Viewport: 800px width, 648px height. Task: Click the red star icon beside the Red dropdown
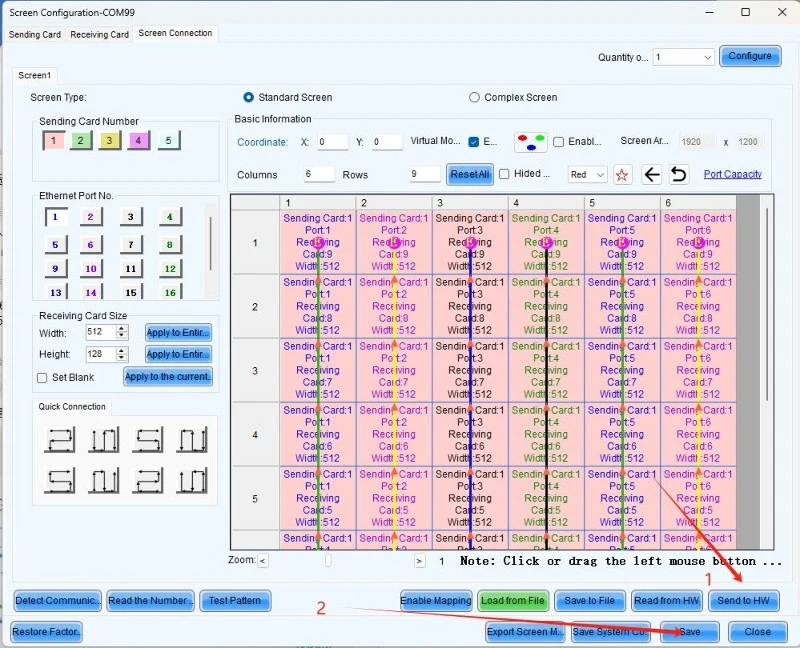[622, 175]
